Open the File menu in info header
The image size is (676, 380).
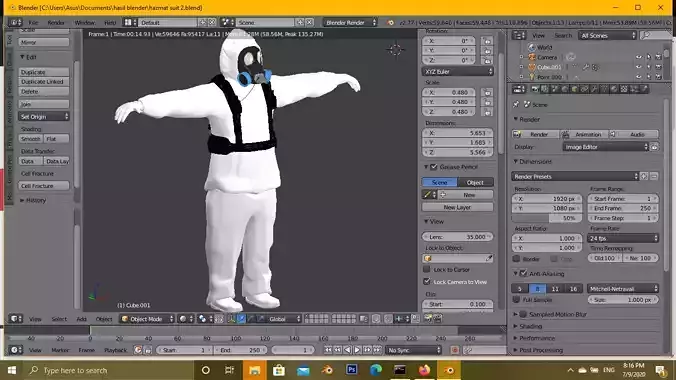(x=33, y=22)
